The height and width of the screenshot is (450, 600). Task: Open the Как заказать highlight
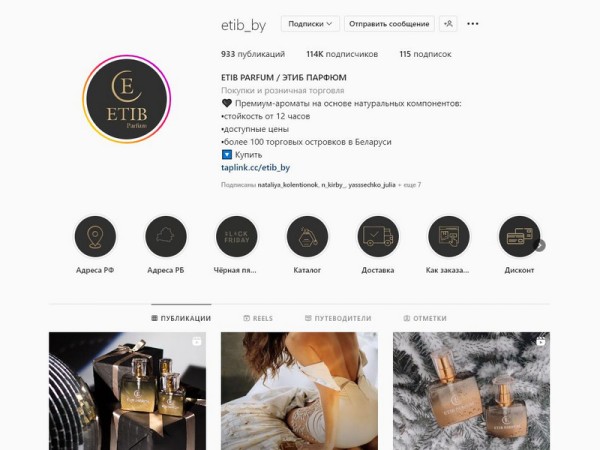(448, 236)
